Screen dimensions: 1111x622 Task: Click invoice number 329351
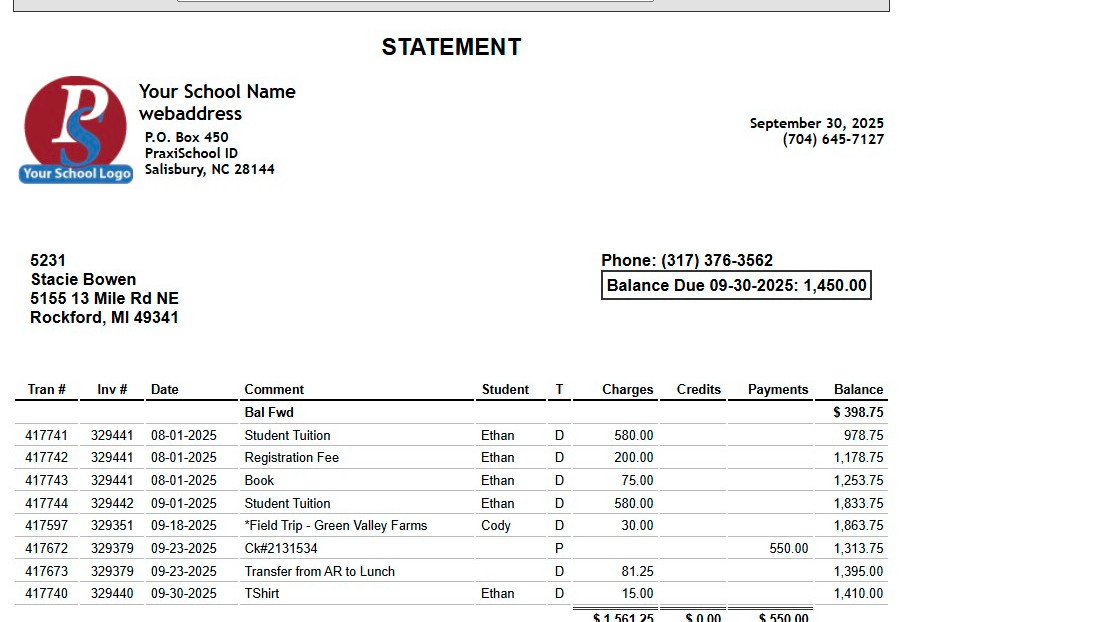tap(112, 526)
